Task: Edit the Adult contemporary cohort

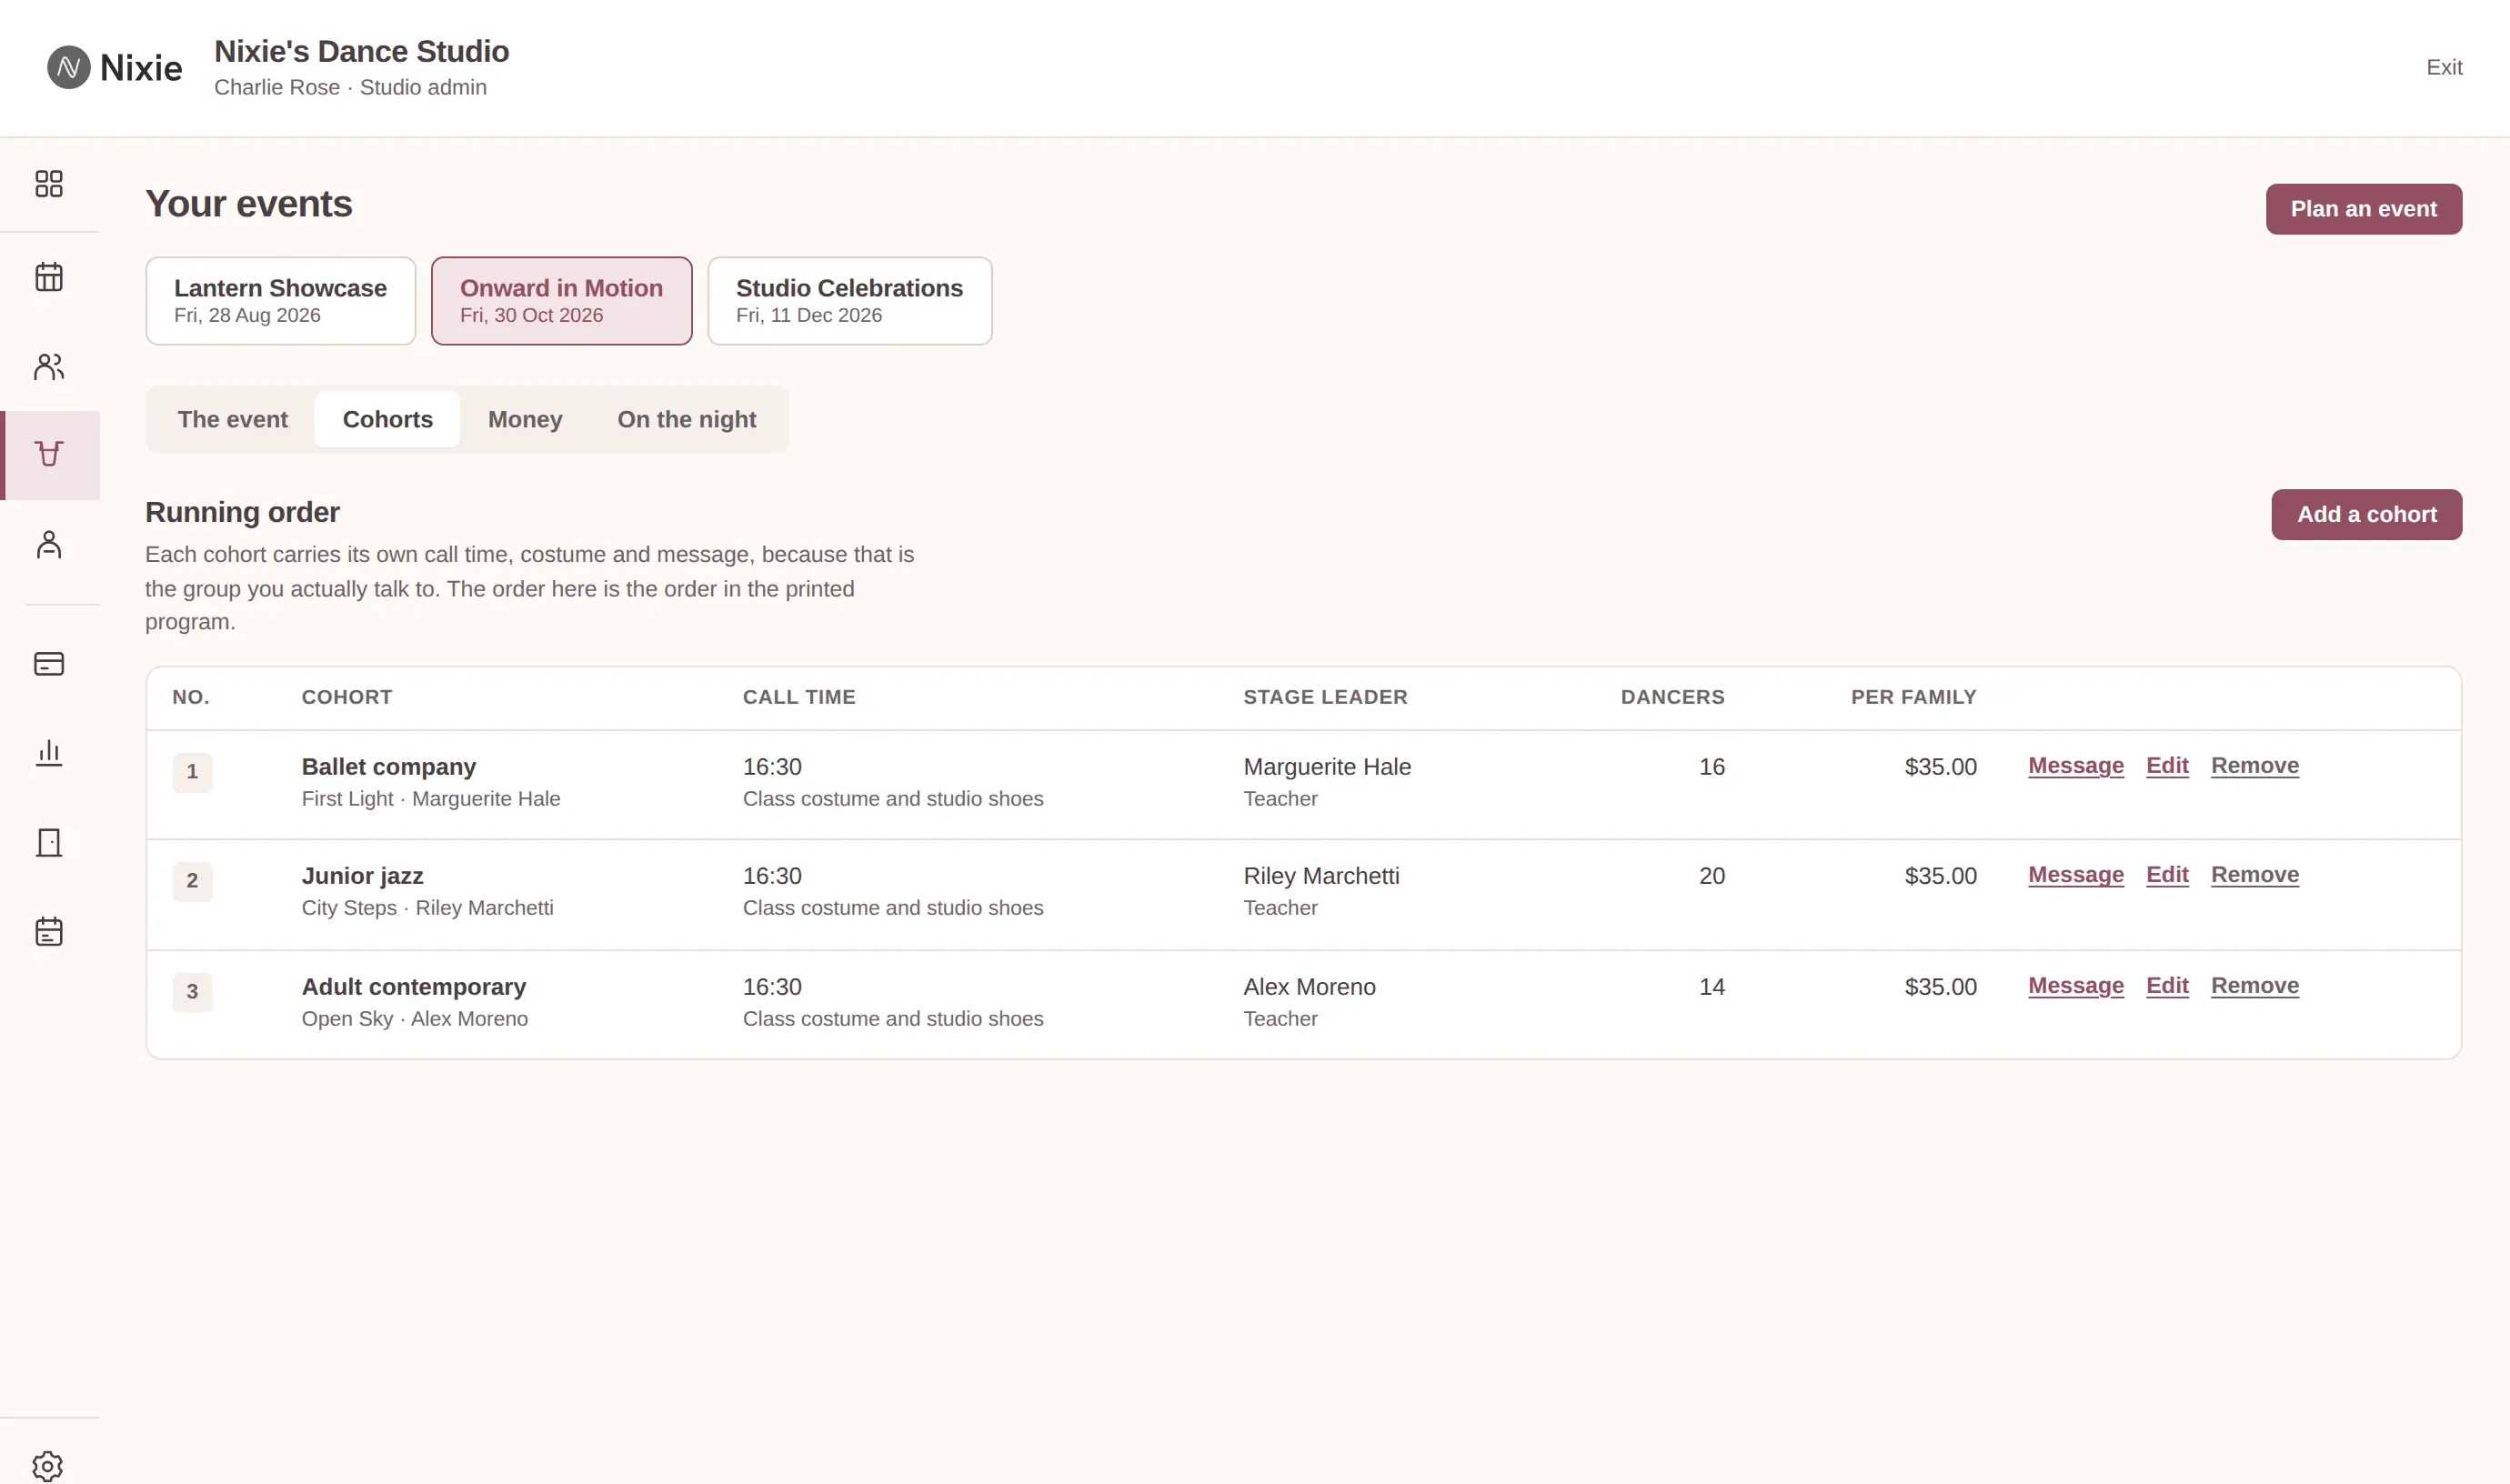Action: pyautogui.click(x=2167, y=986)
